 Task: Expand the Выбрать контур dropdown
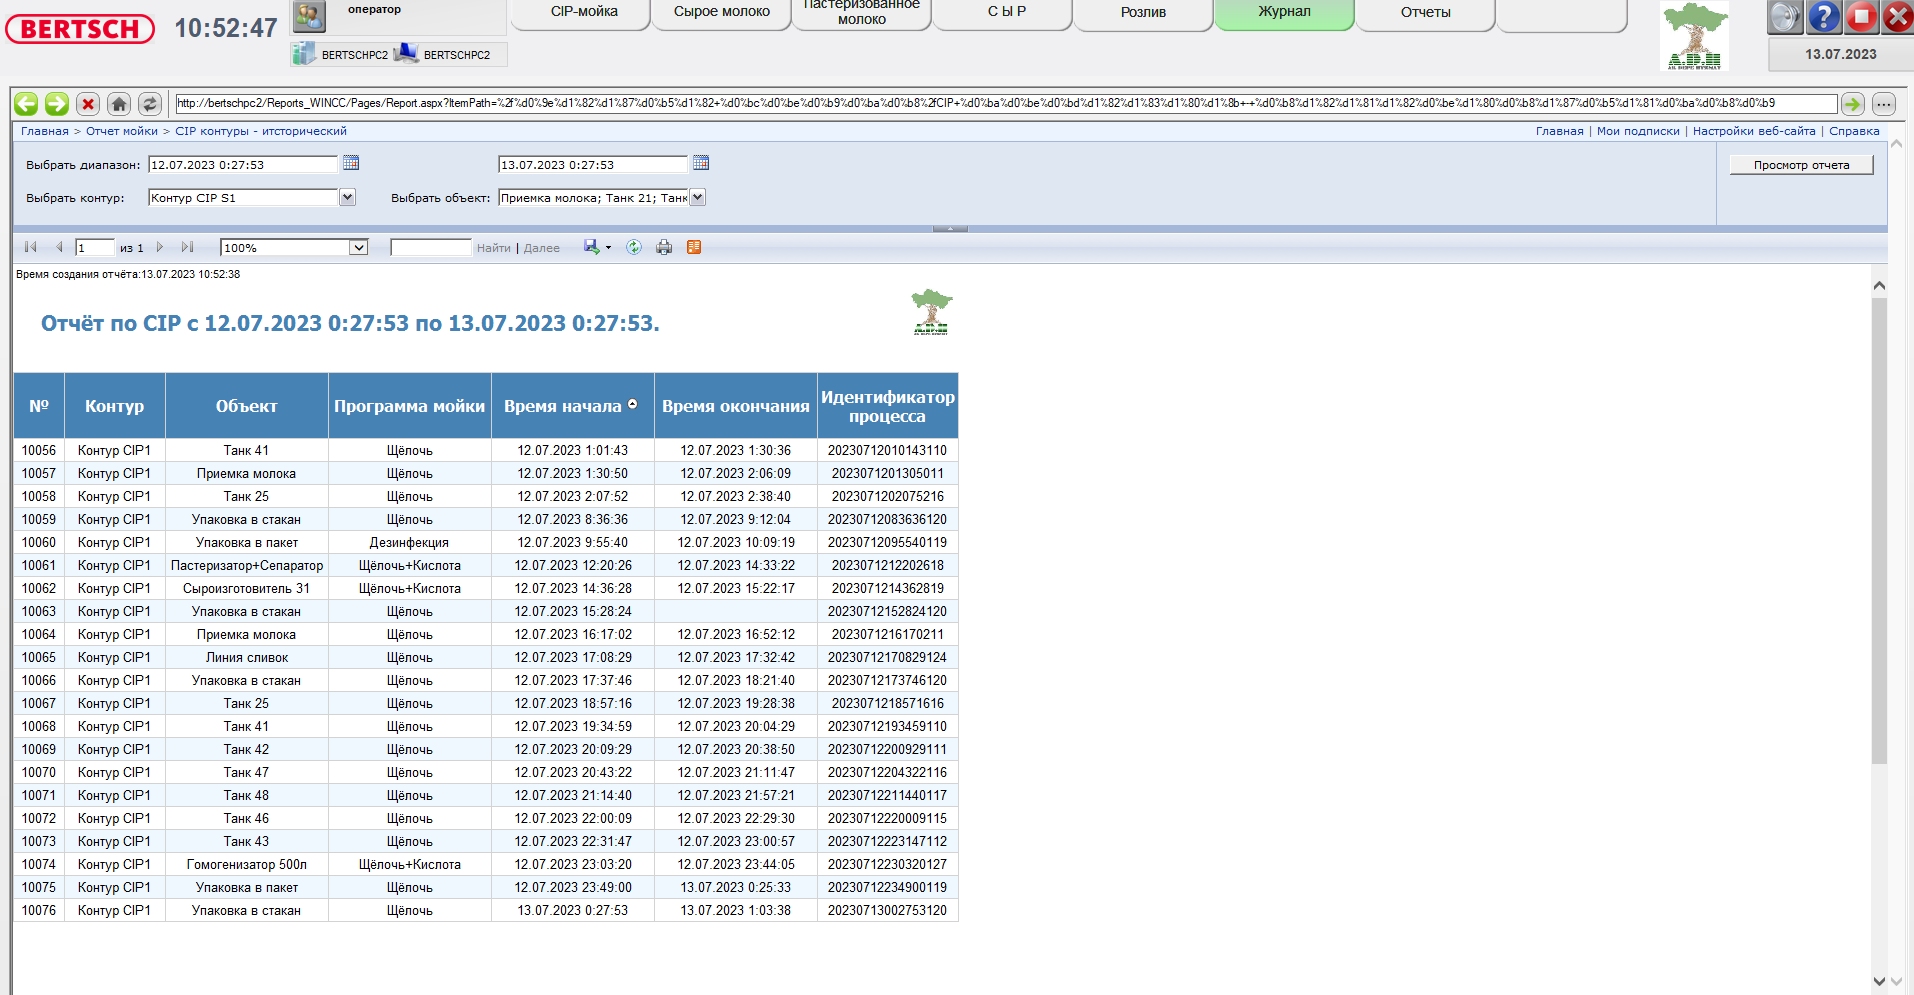point(348,198)
